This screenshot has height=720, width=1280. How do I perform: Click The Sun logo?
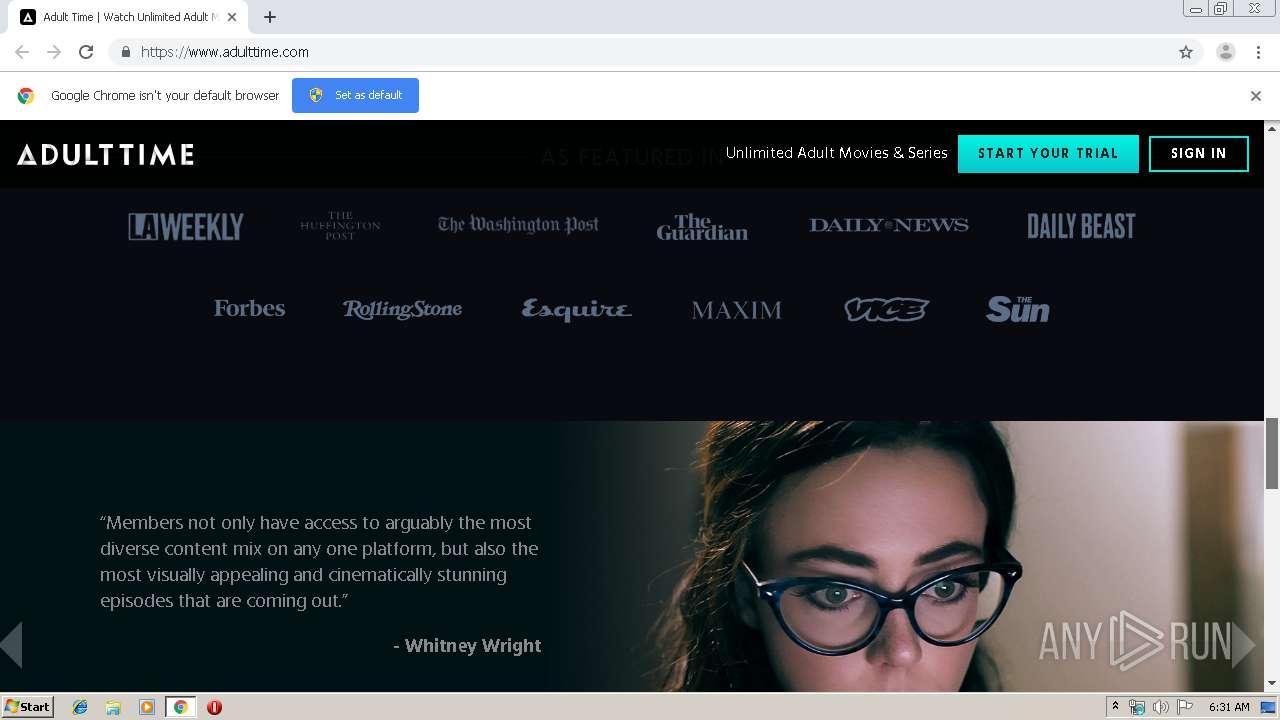click(1017, 309)
